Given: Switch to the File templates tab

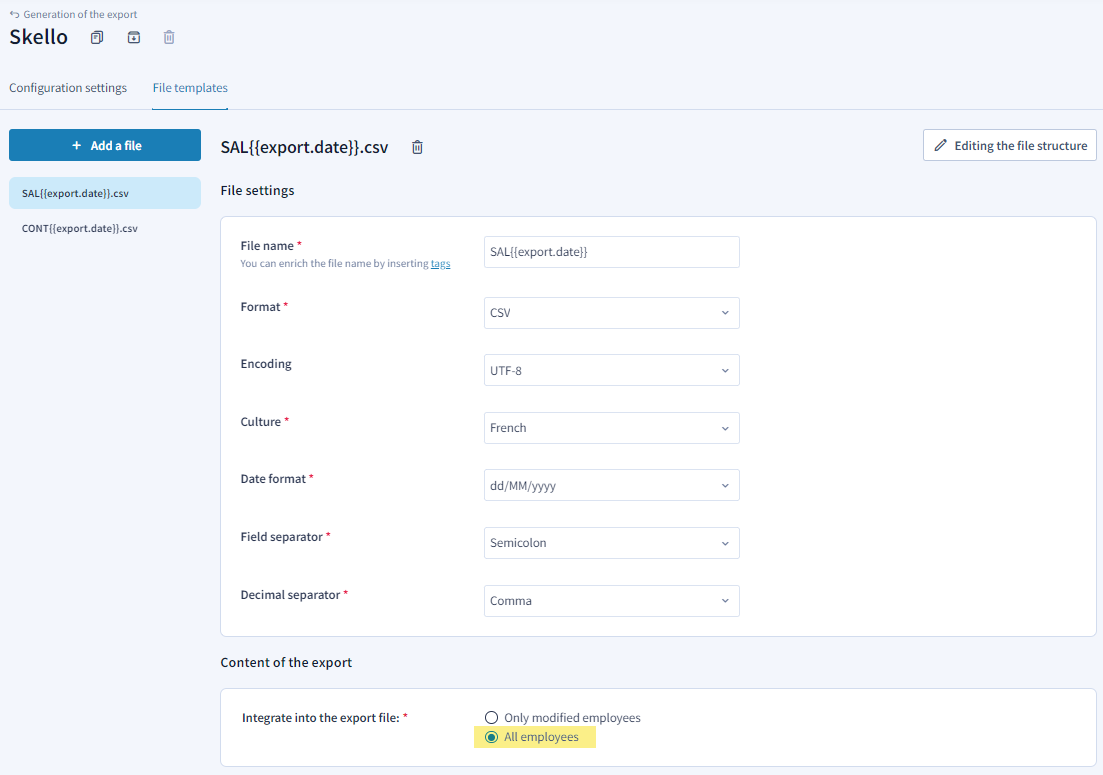Looking at the screenshot, I should click(190, 88).
